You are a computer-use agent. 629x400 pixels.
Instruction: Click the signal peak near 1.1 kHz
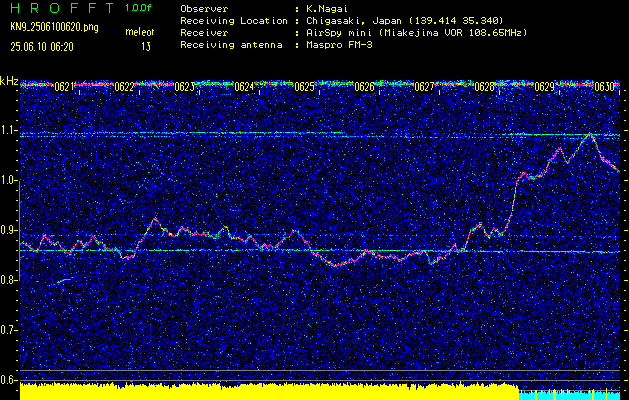589,135
